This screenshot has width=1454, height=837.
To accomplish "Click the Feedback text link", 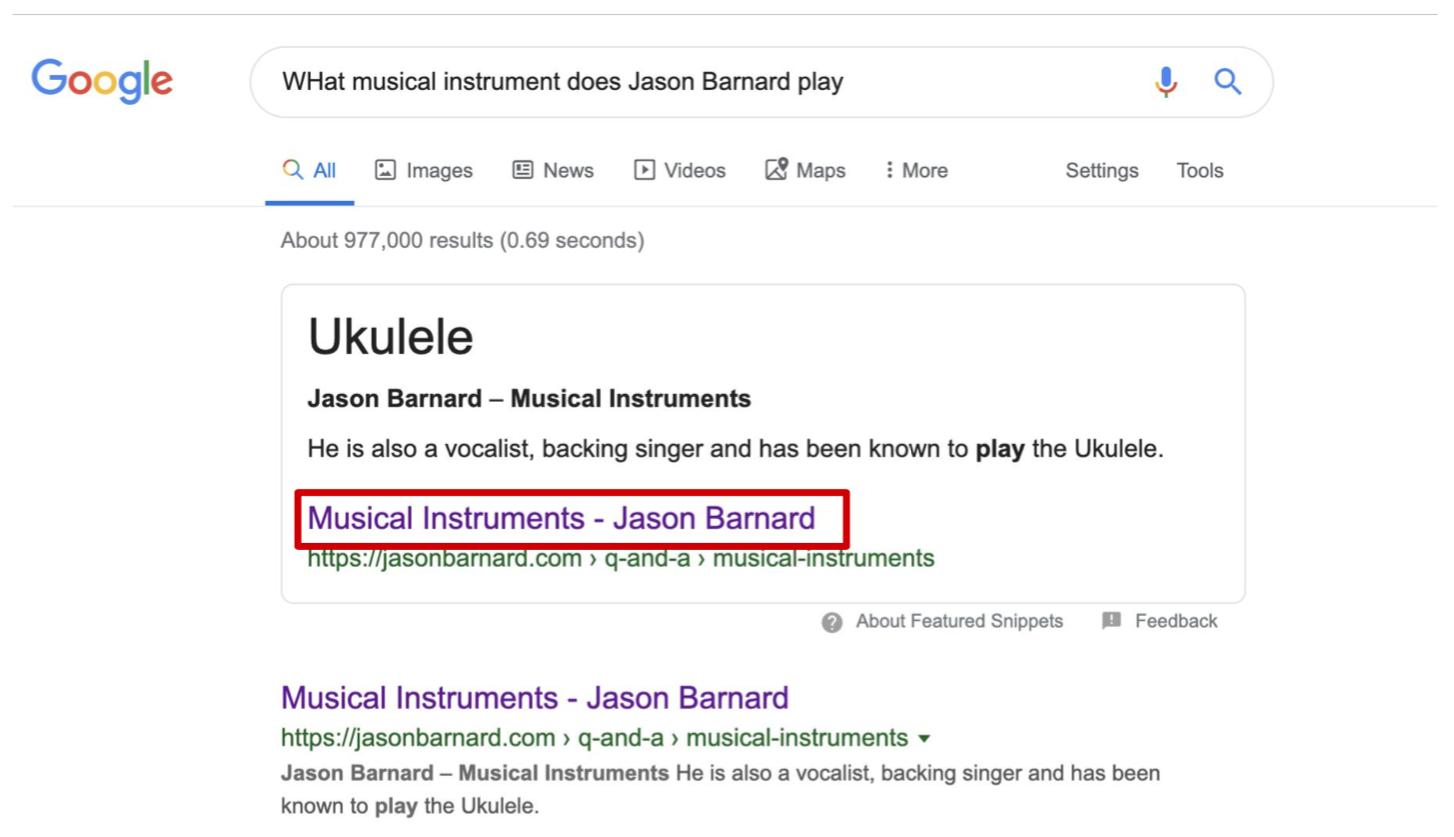I will [1176, 621].
